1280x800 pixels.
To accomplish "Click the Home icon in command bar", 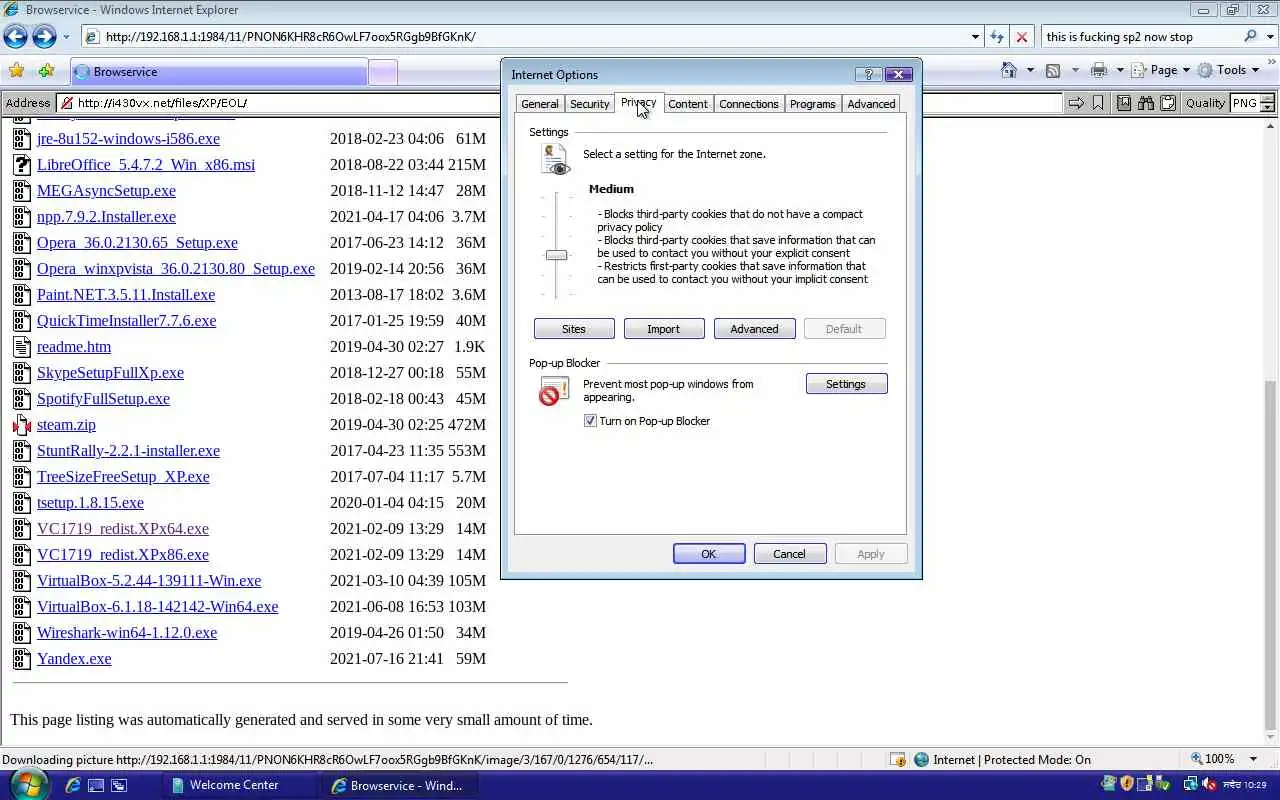I will click(x=1009, y=70).
